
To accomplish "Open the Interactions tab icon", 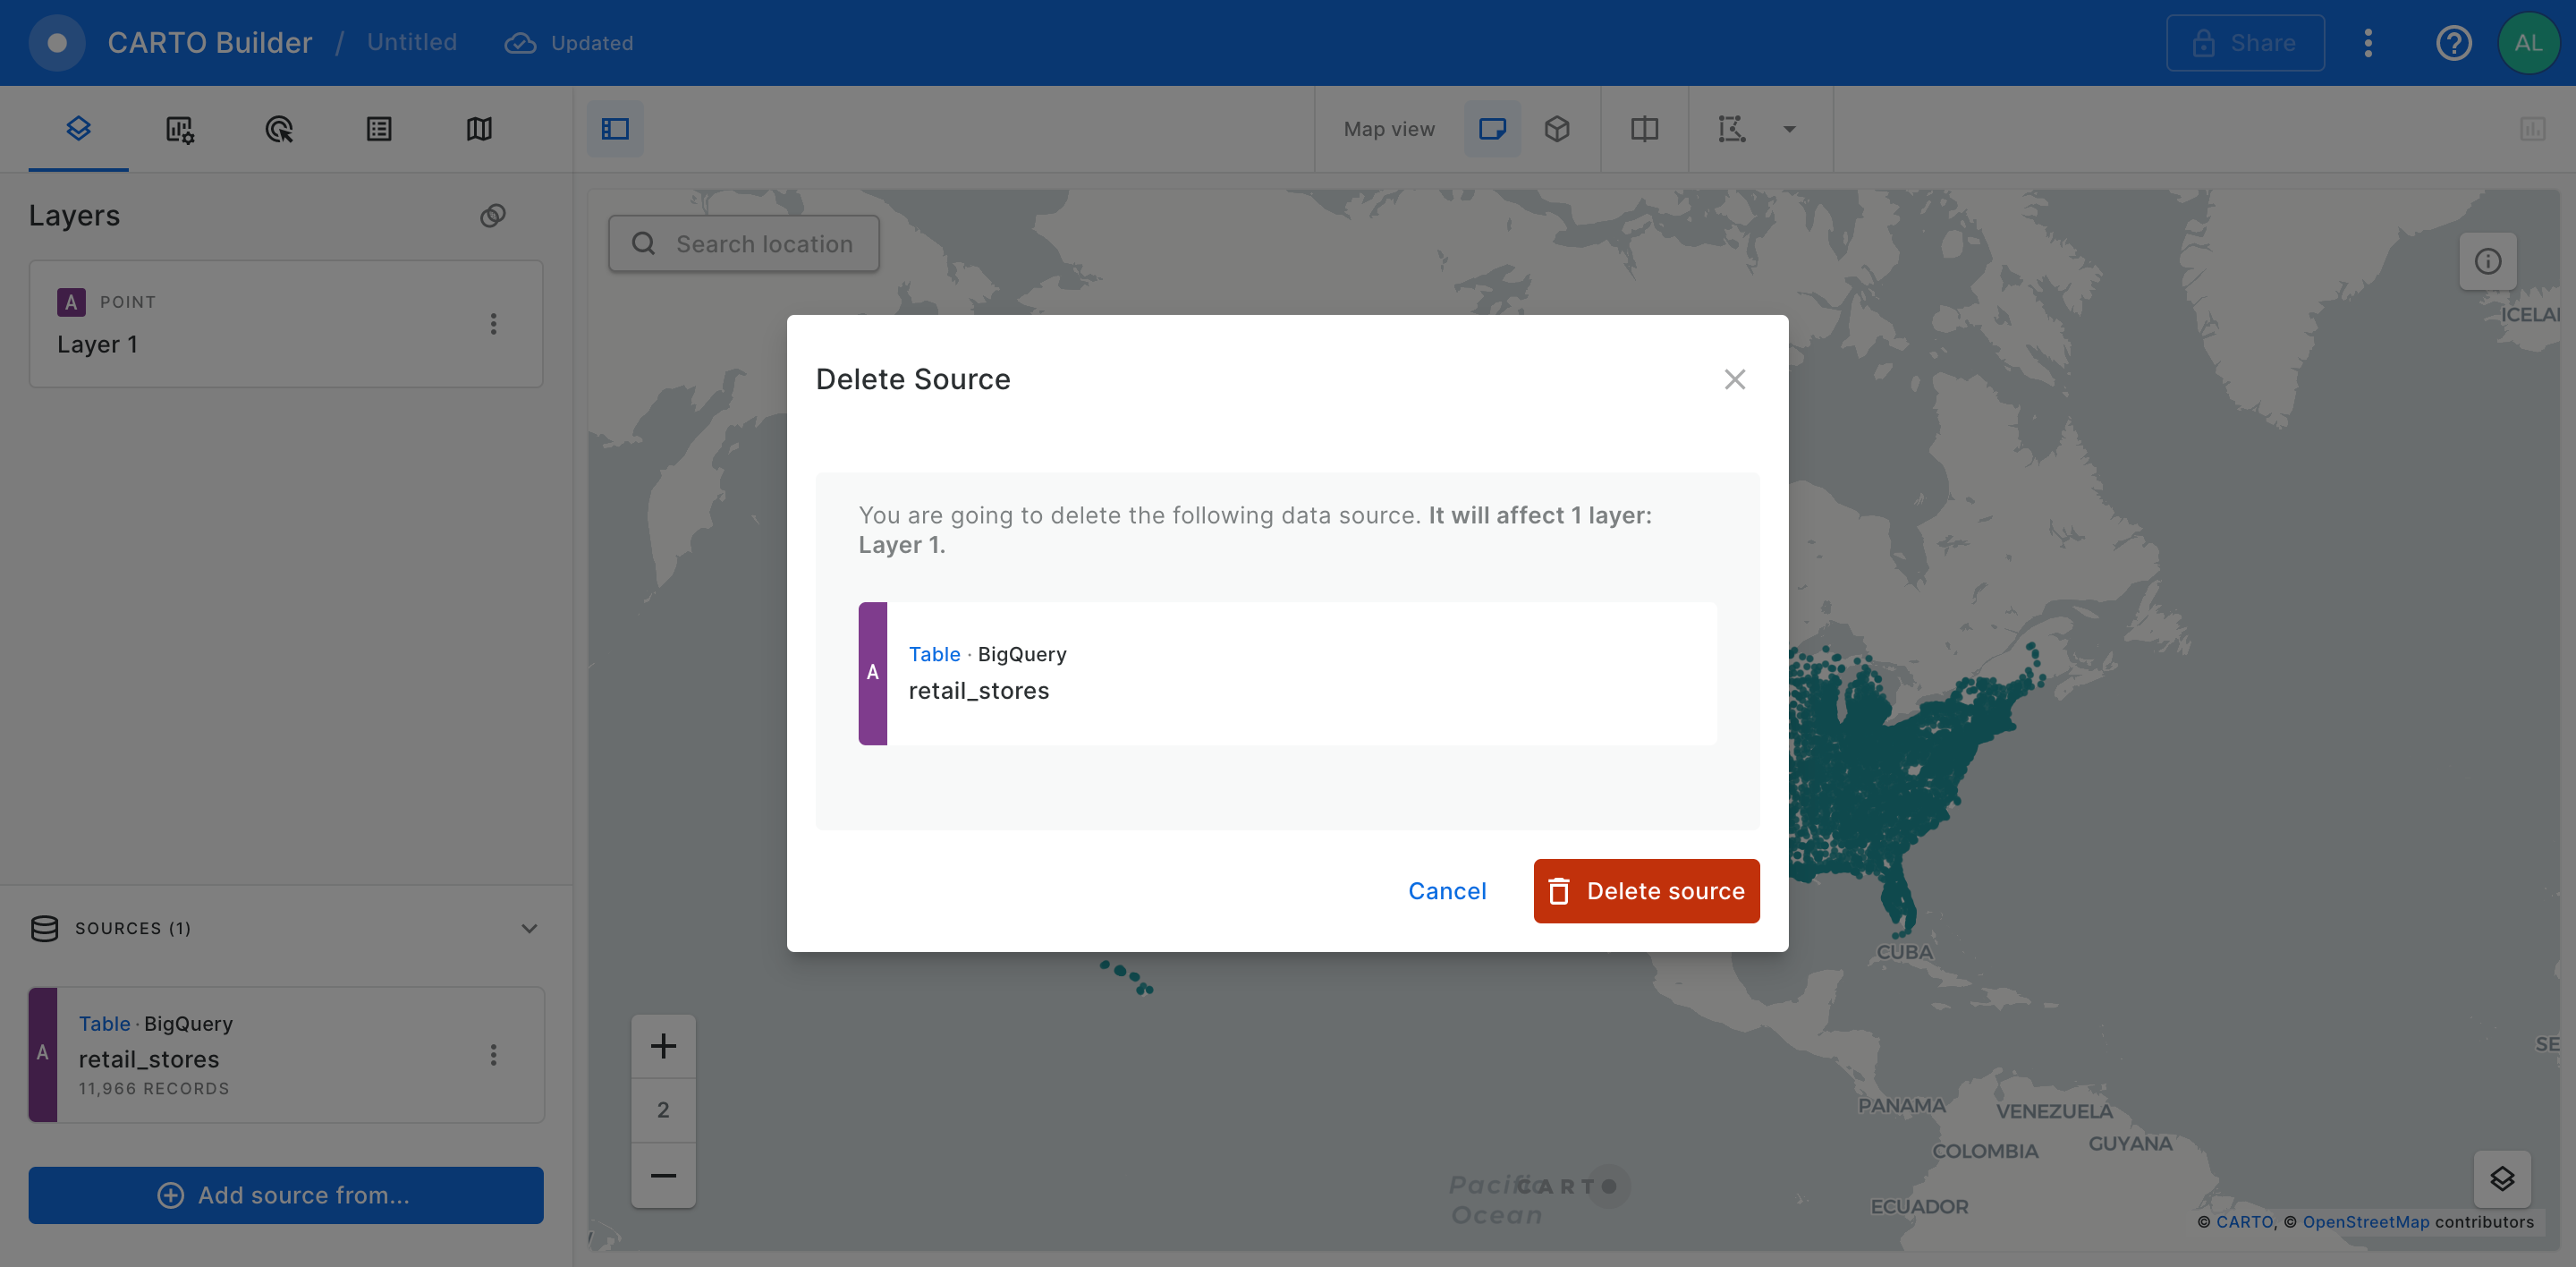I will [279, 129].
